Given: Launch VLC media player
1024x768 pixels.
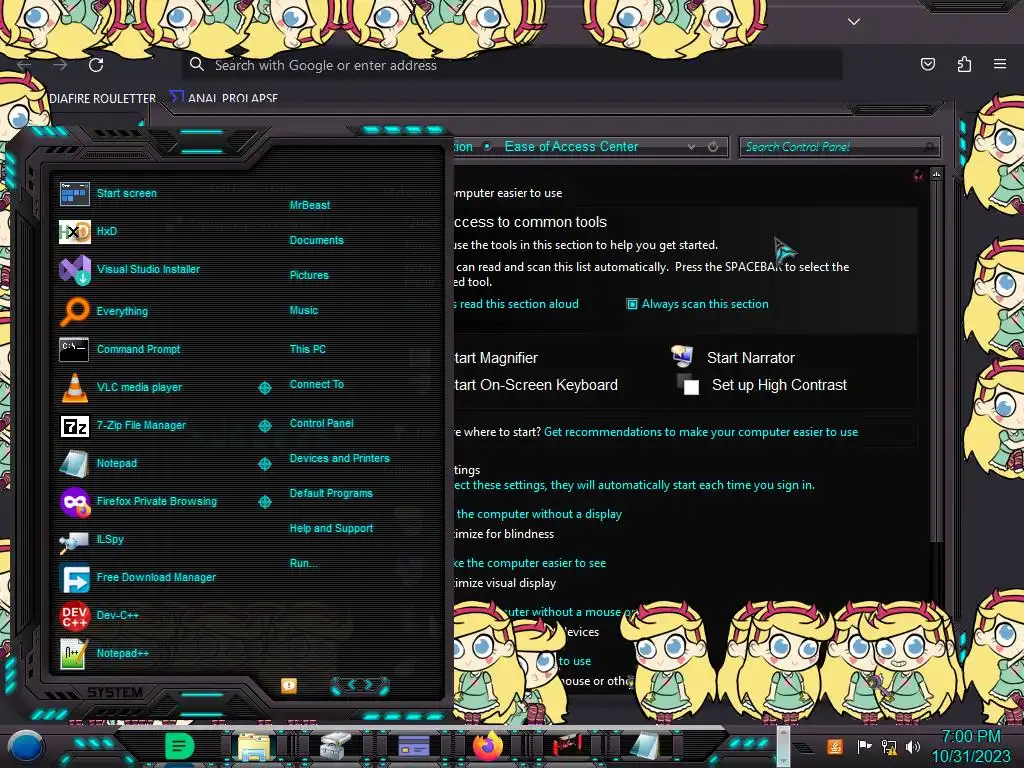Looking at the screenshot, I should point(120,387).
